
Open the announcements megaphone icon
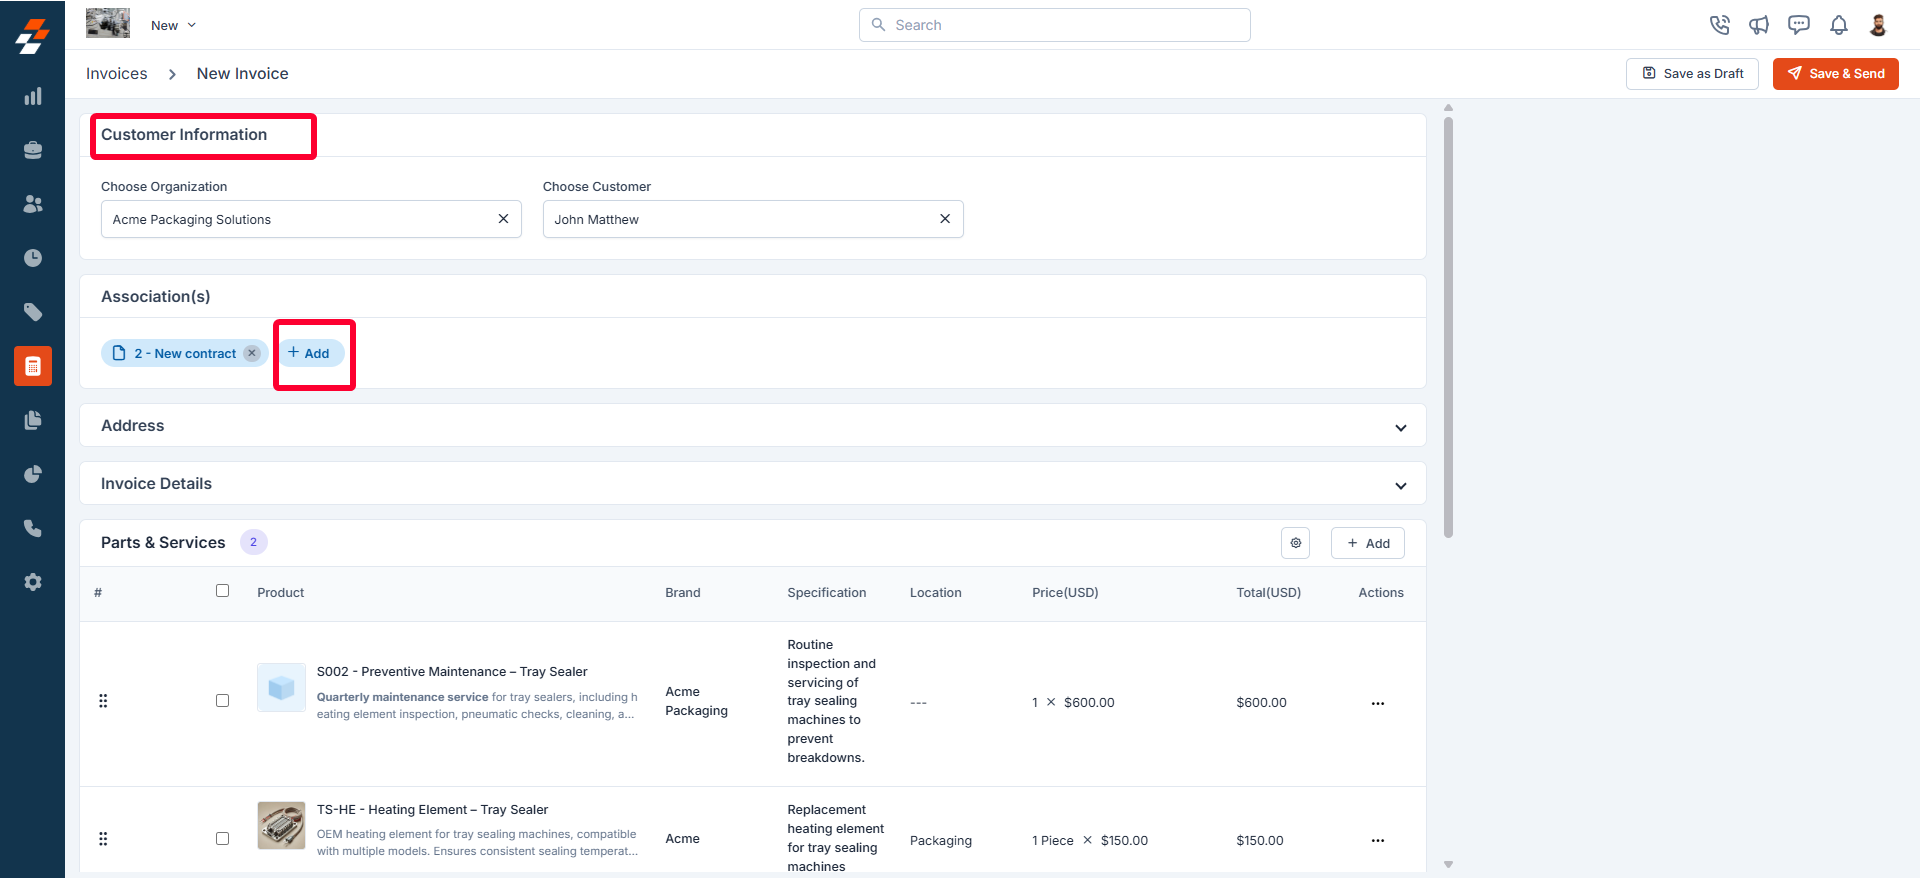coord(1759,25)
